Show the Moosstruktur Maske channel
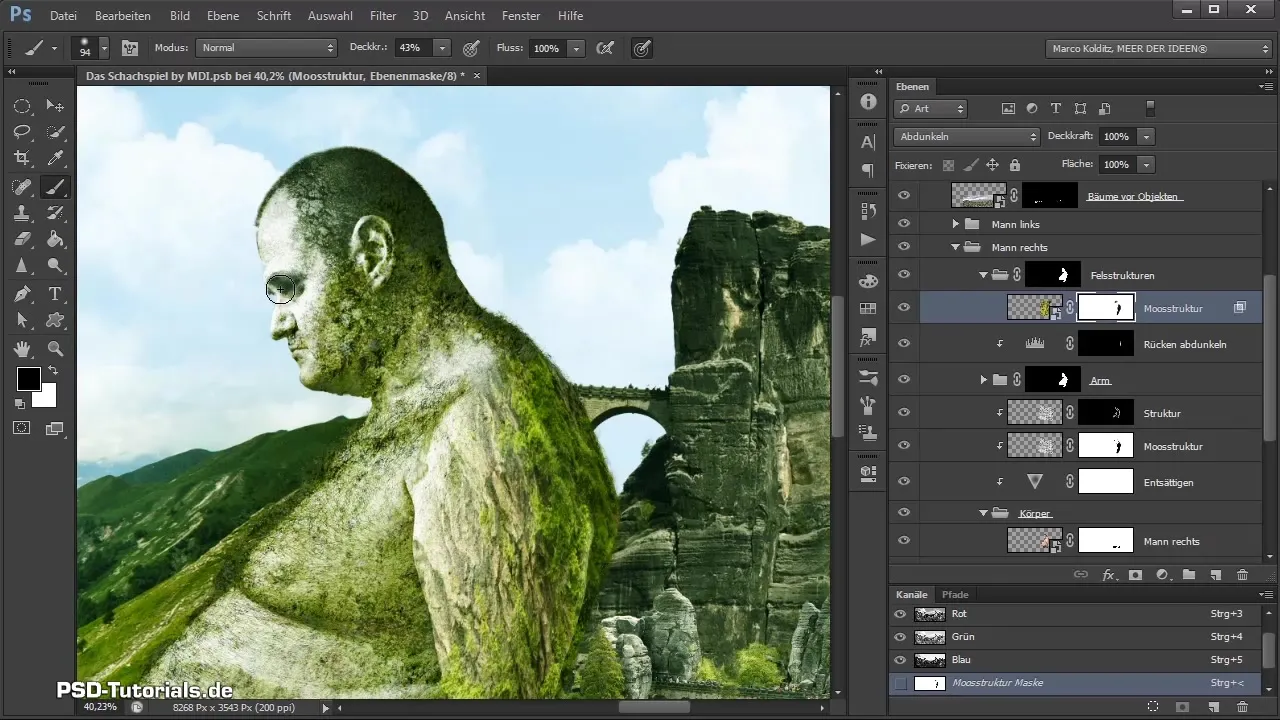 (900, 683)
